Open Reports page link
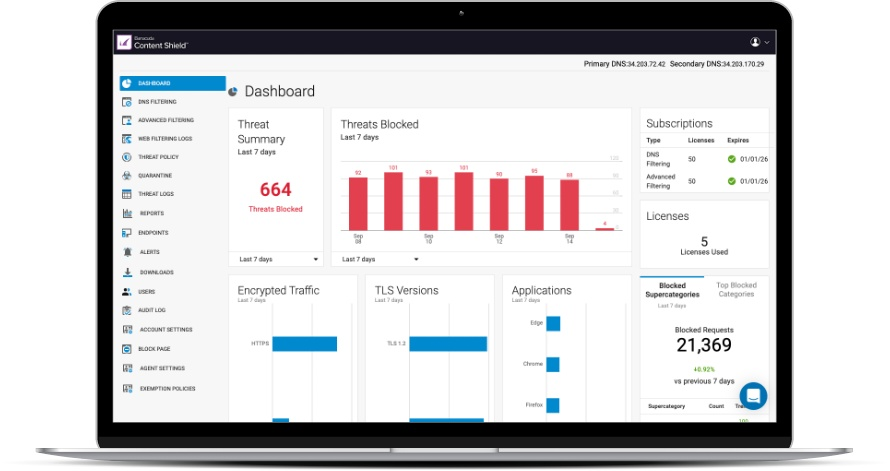 [152, 213]
